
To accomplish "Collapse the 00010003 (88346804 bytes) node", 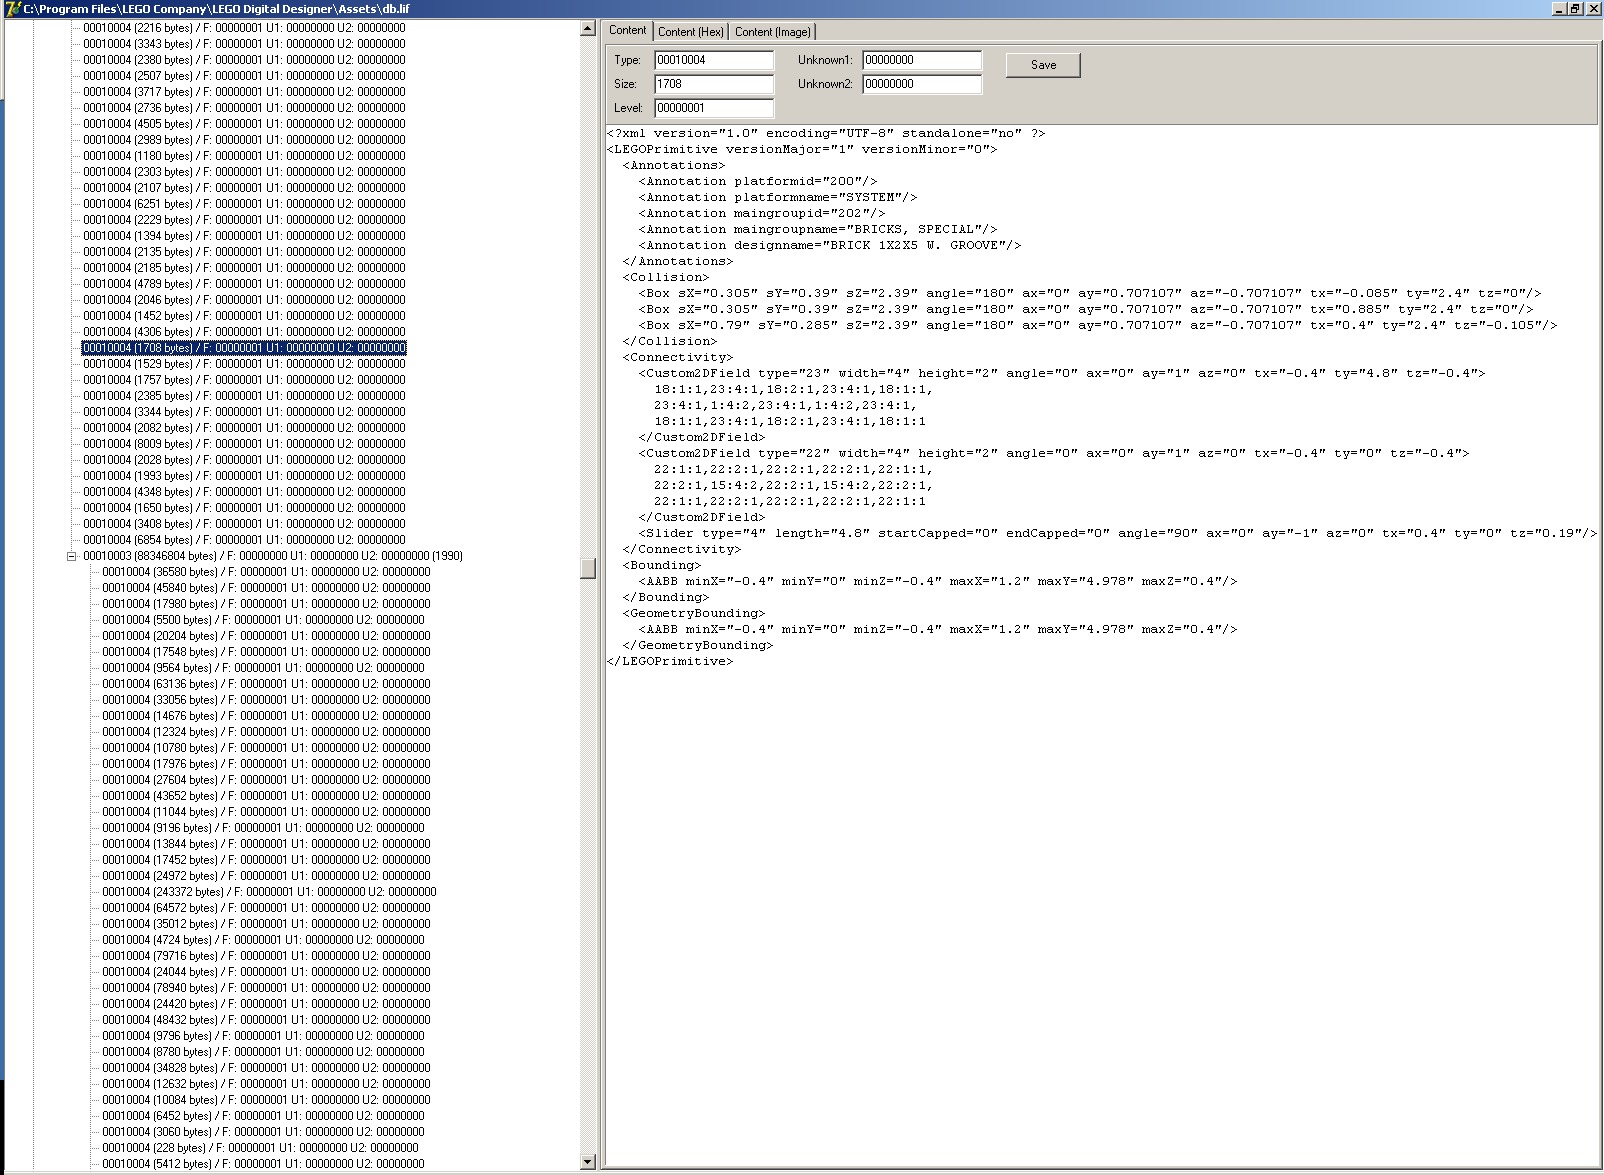I will pyautogui.click(x=72, y=556).
